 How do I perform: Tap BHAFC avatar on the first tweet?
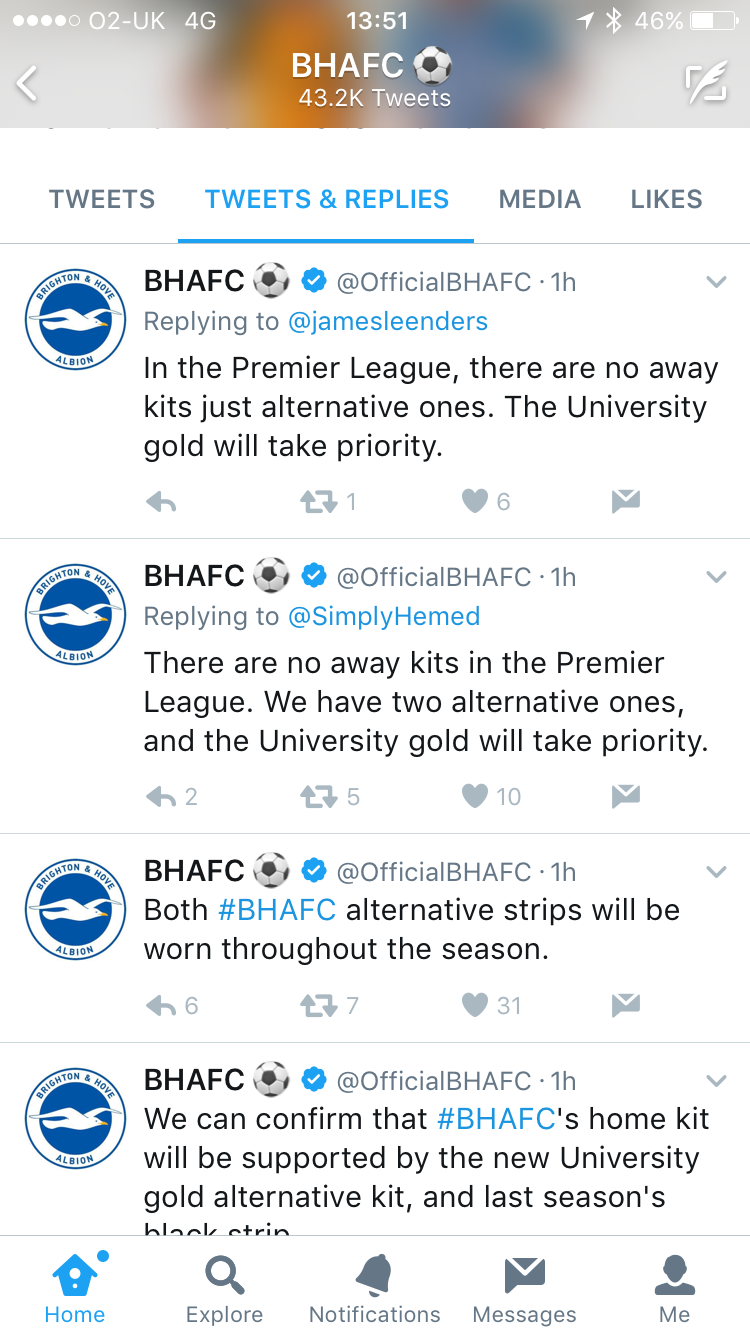[75, 318]
